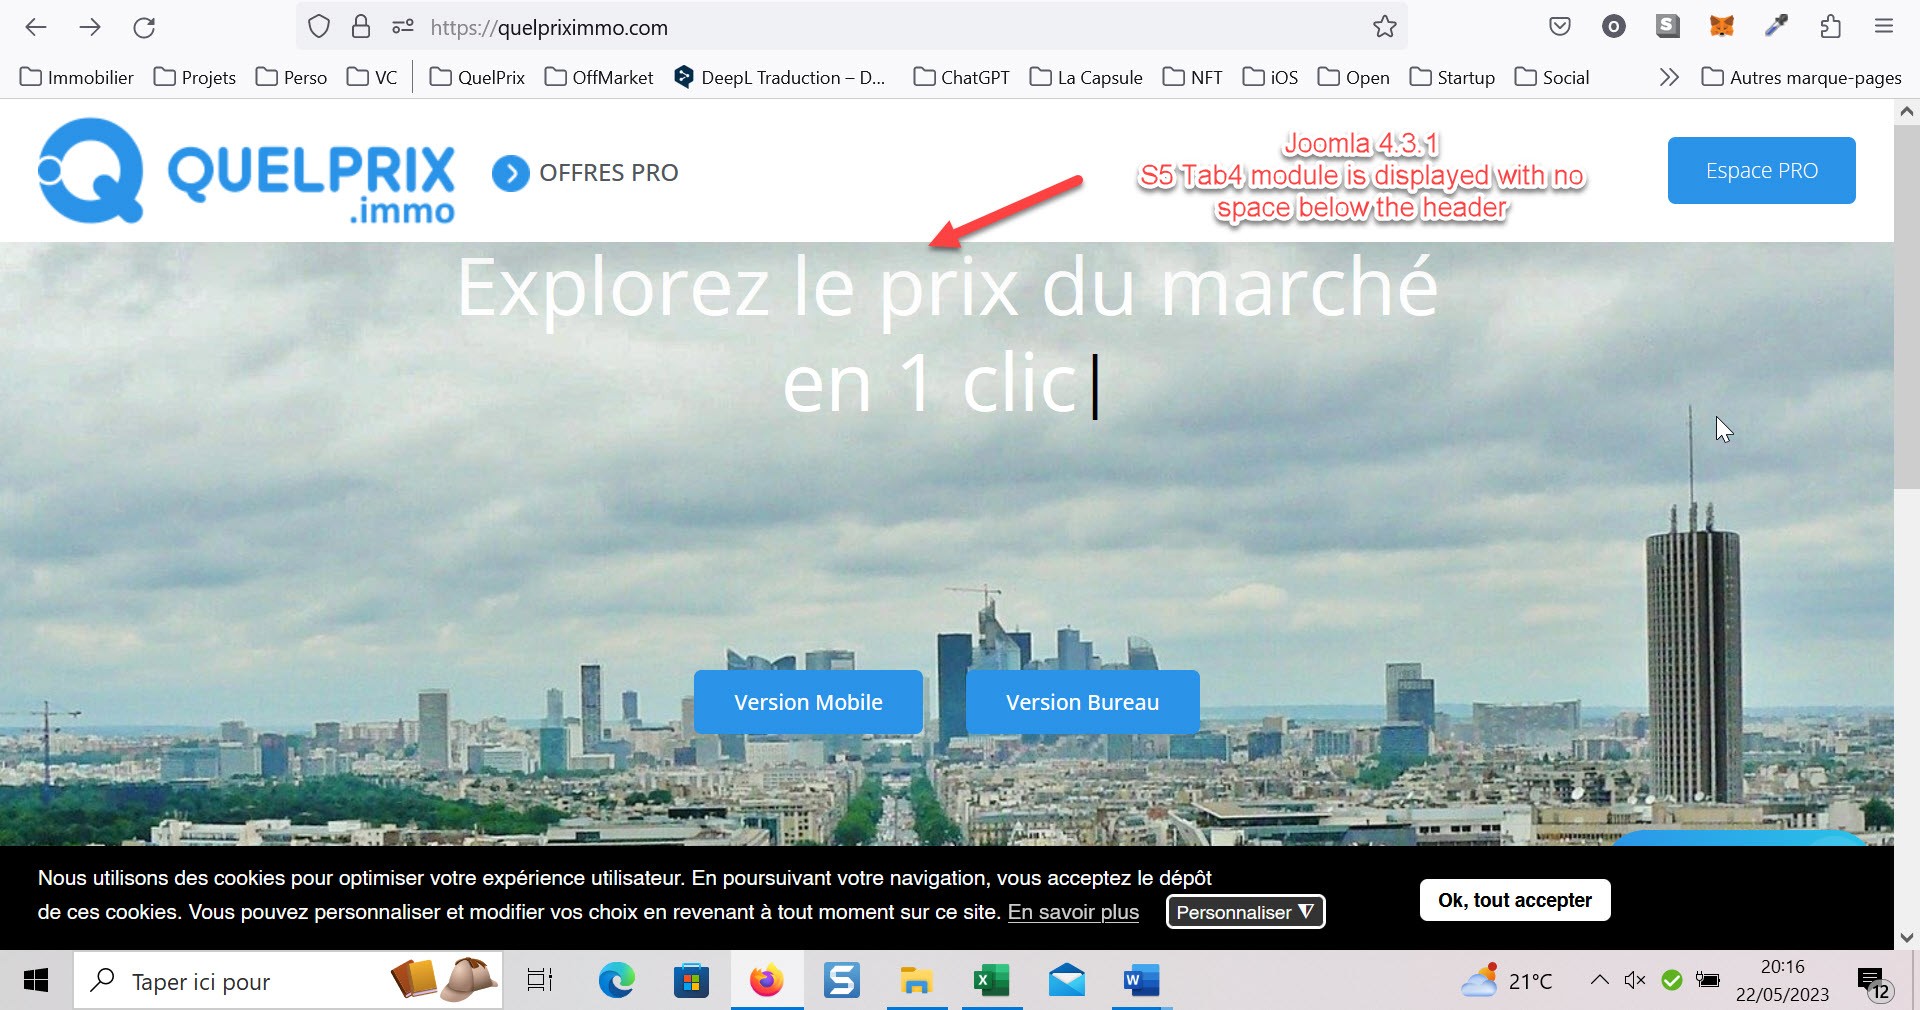Viewport: 1920px width, 1010px height.
Task: Open the grey S extension icon
Action: 1668,27
